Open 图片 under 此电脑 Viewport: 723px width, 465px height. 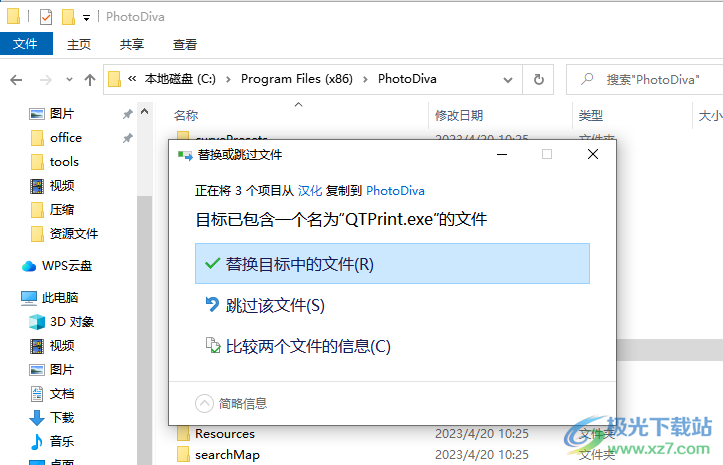click(62, 370)
